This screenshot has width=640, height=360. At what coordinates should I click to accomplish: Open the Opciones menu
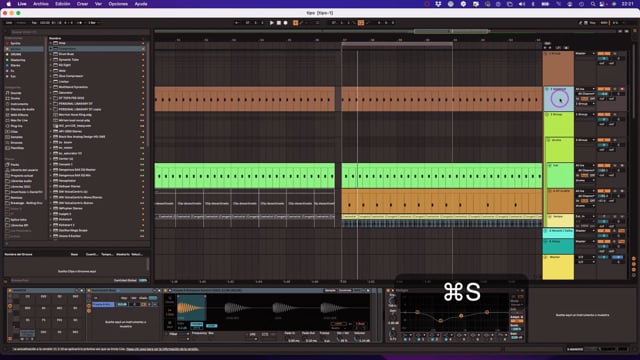118,4
